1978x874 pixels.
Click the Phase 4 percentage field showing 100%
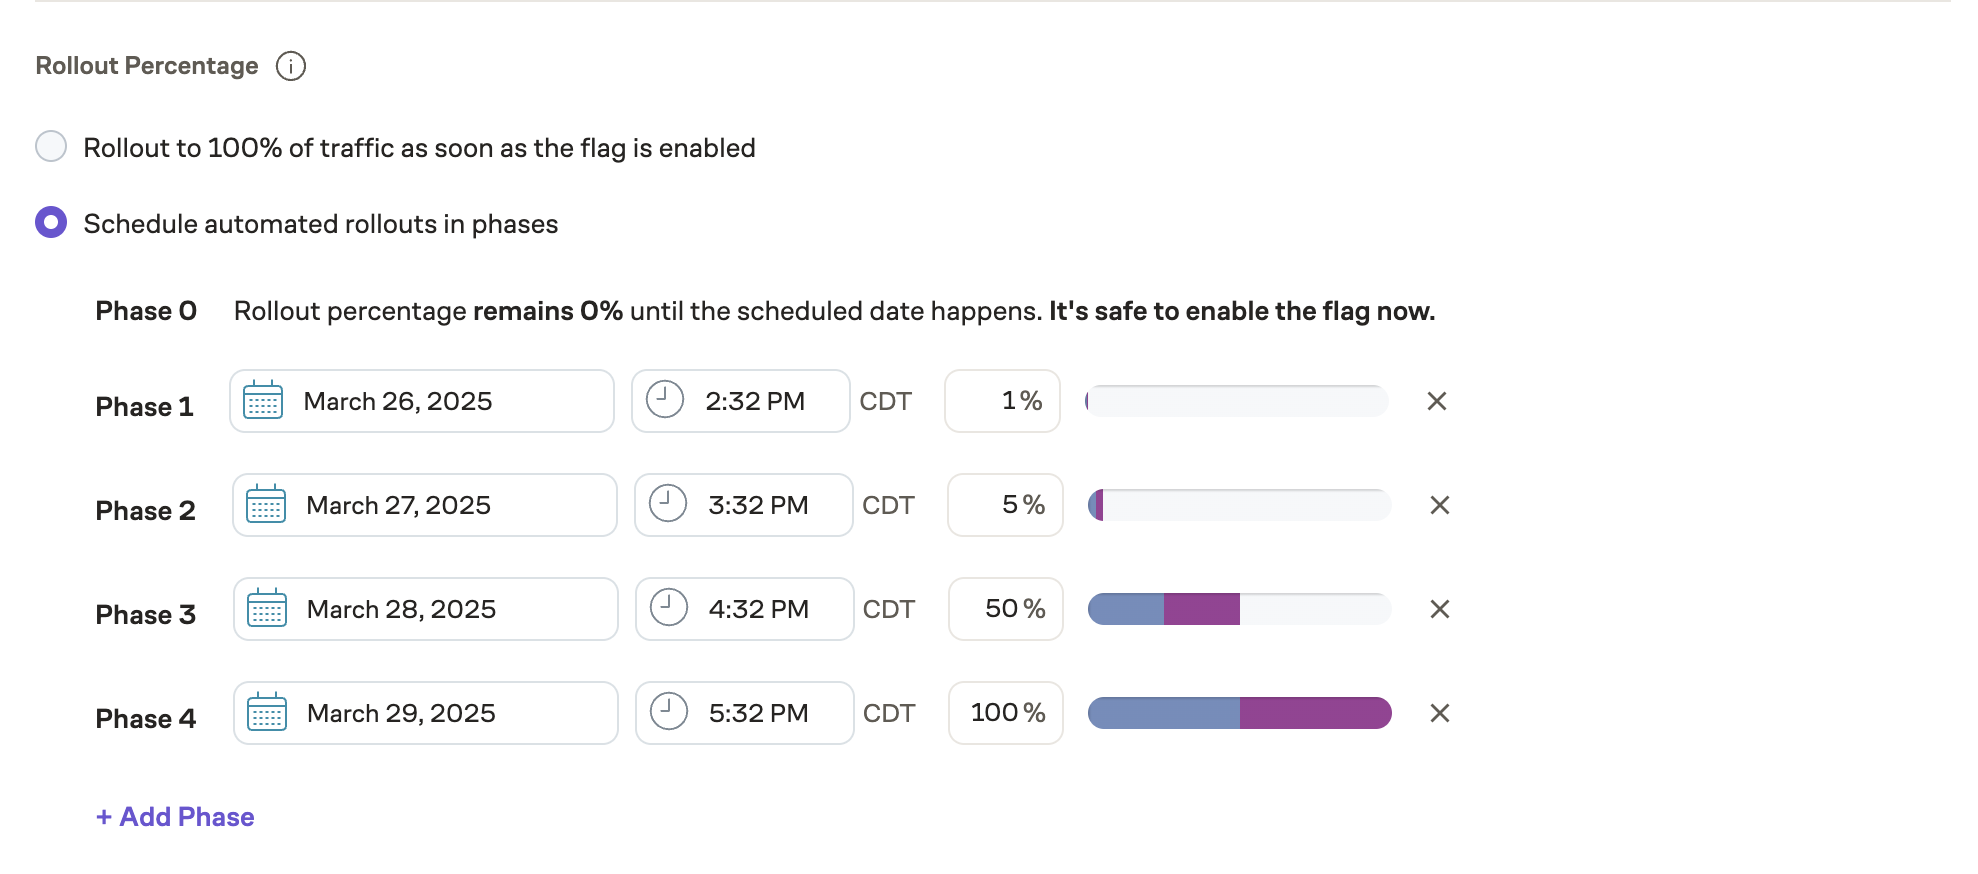[x=1005, y=713]
